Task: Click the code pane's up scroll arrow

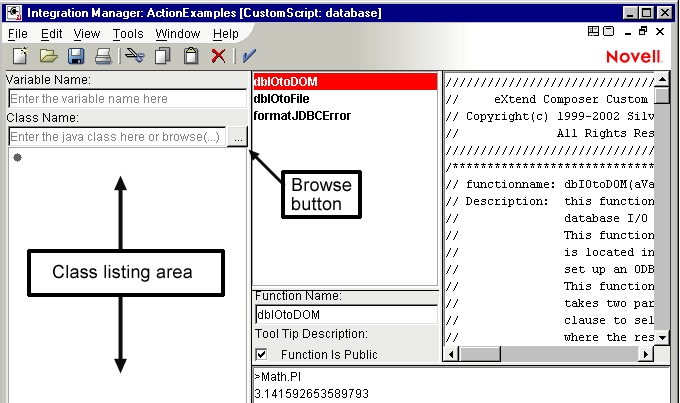Action: [662, 79]
